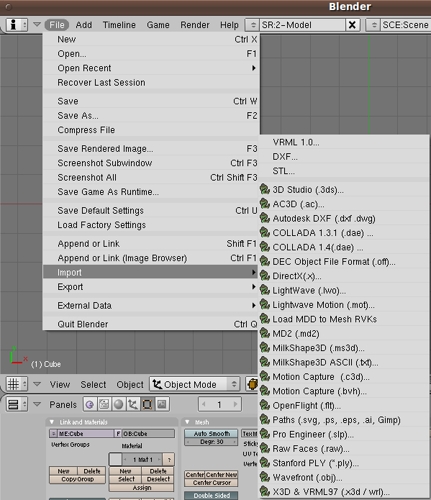This screenshot has width=431, height=500.
Task: Click the Center New button
Action: tap(222, 474)
